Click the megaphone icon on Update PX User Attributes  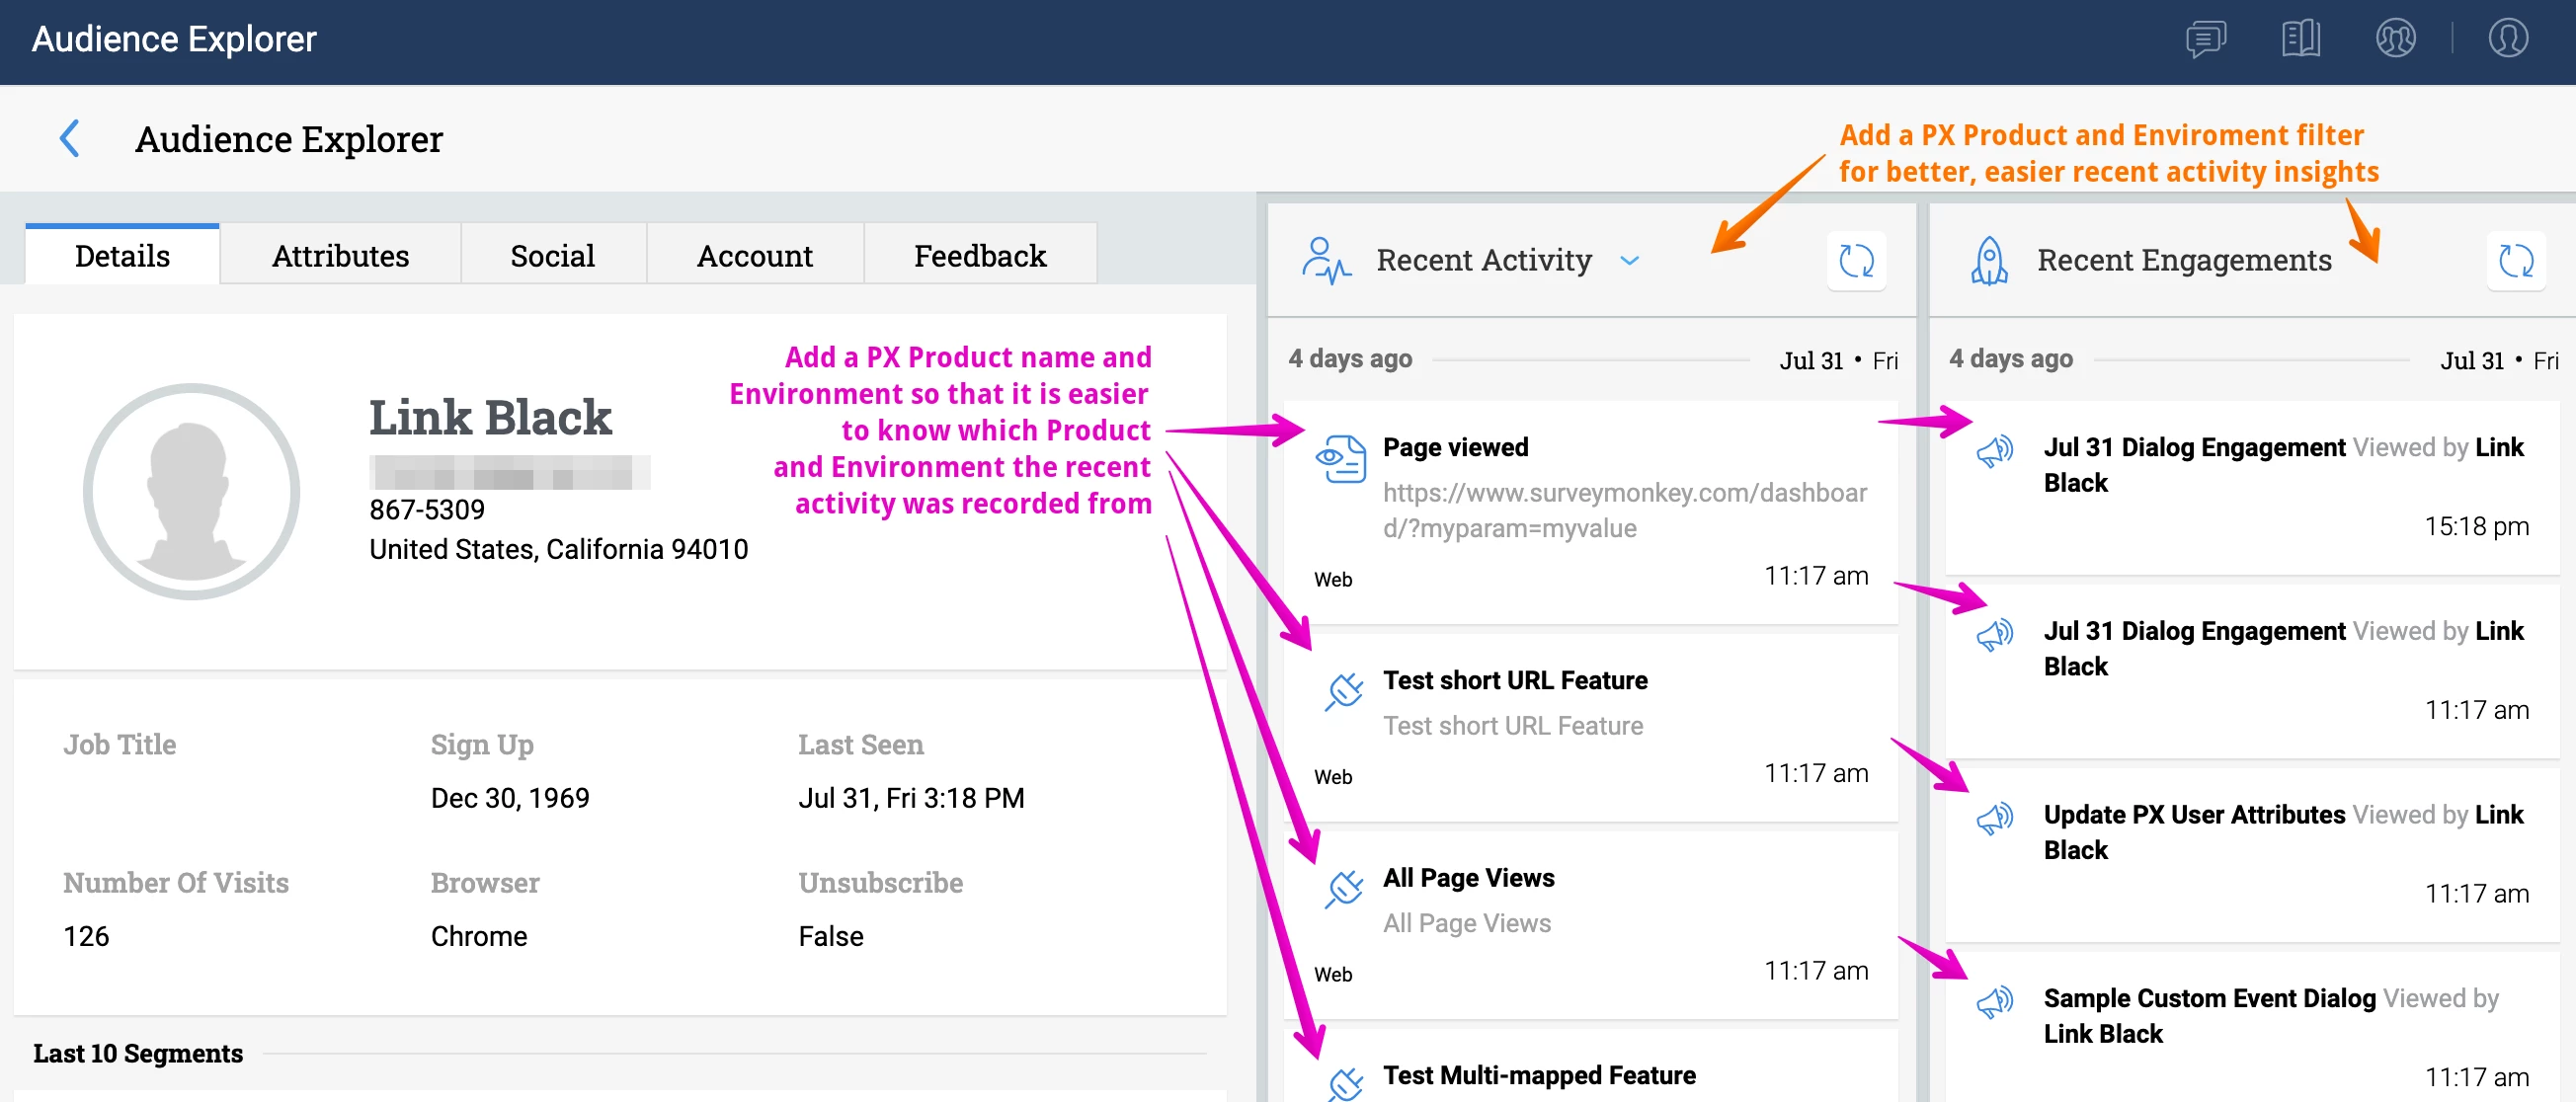(1994, 818)
